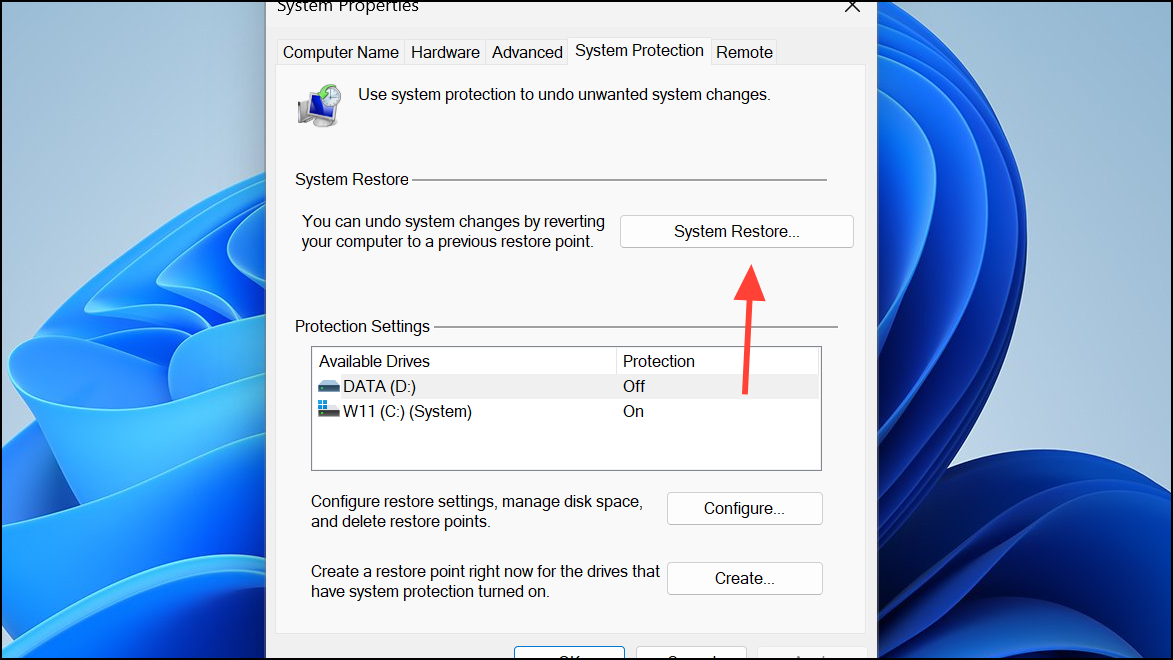Switch to the Hardware tab
1173x660 pixels.
(445, 52)
